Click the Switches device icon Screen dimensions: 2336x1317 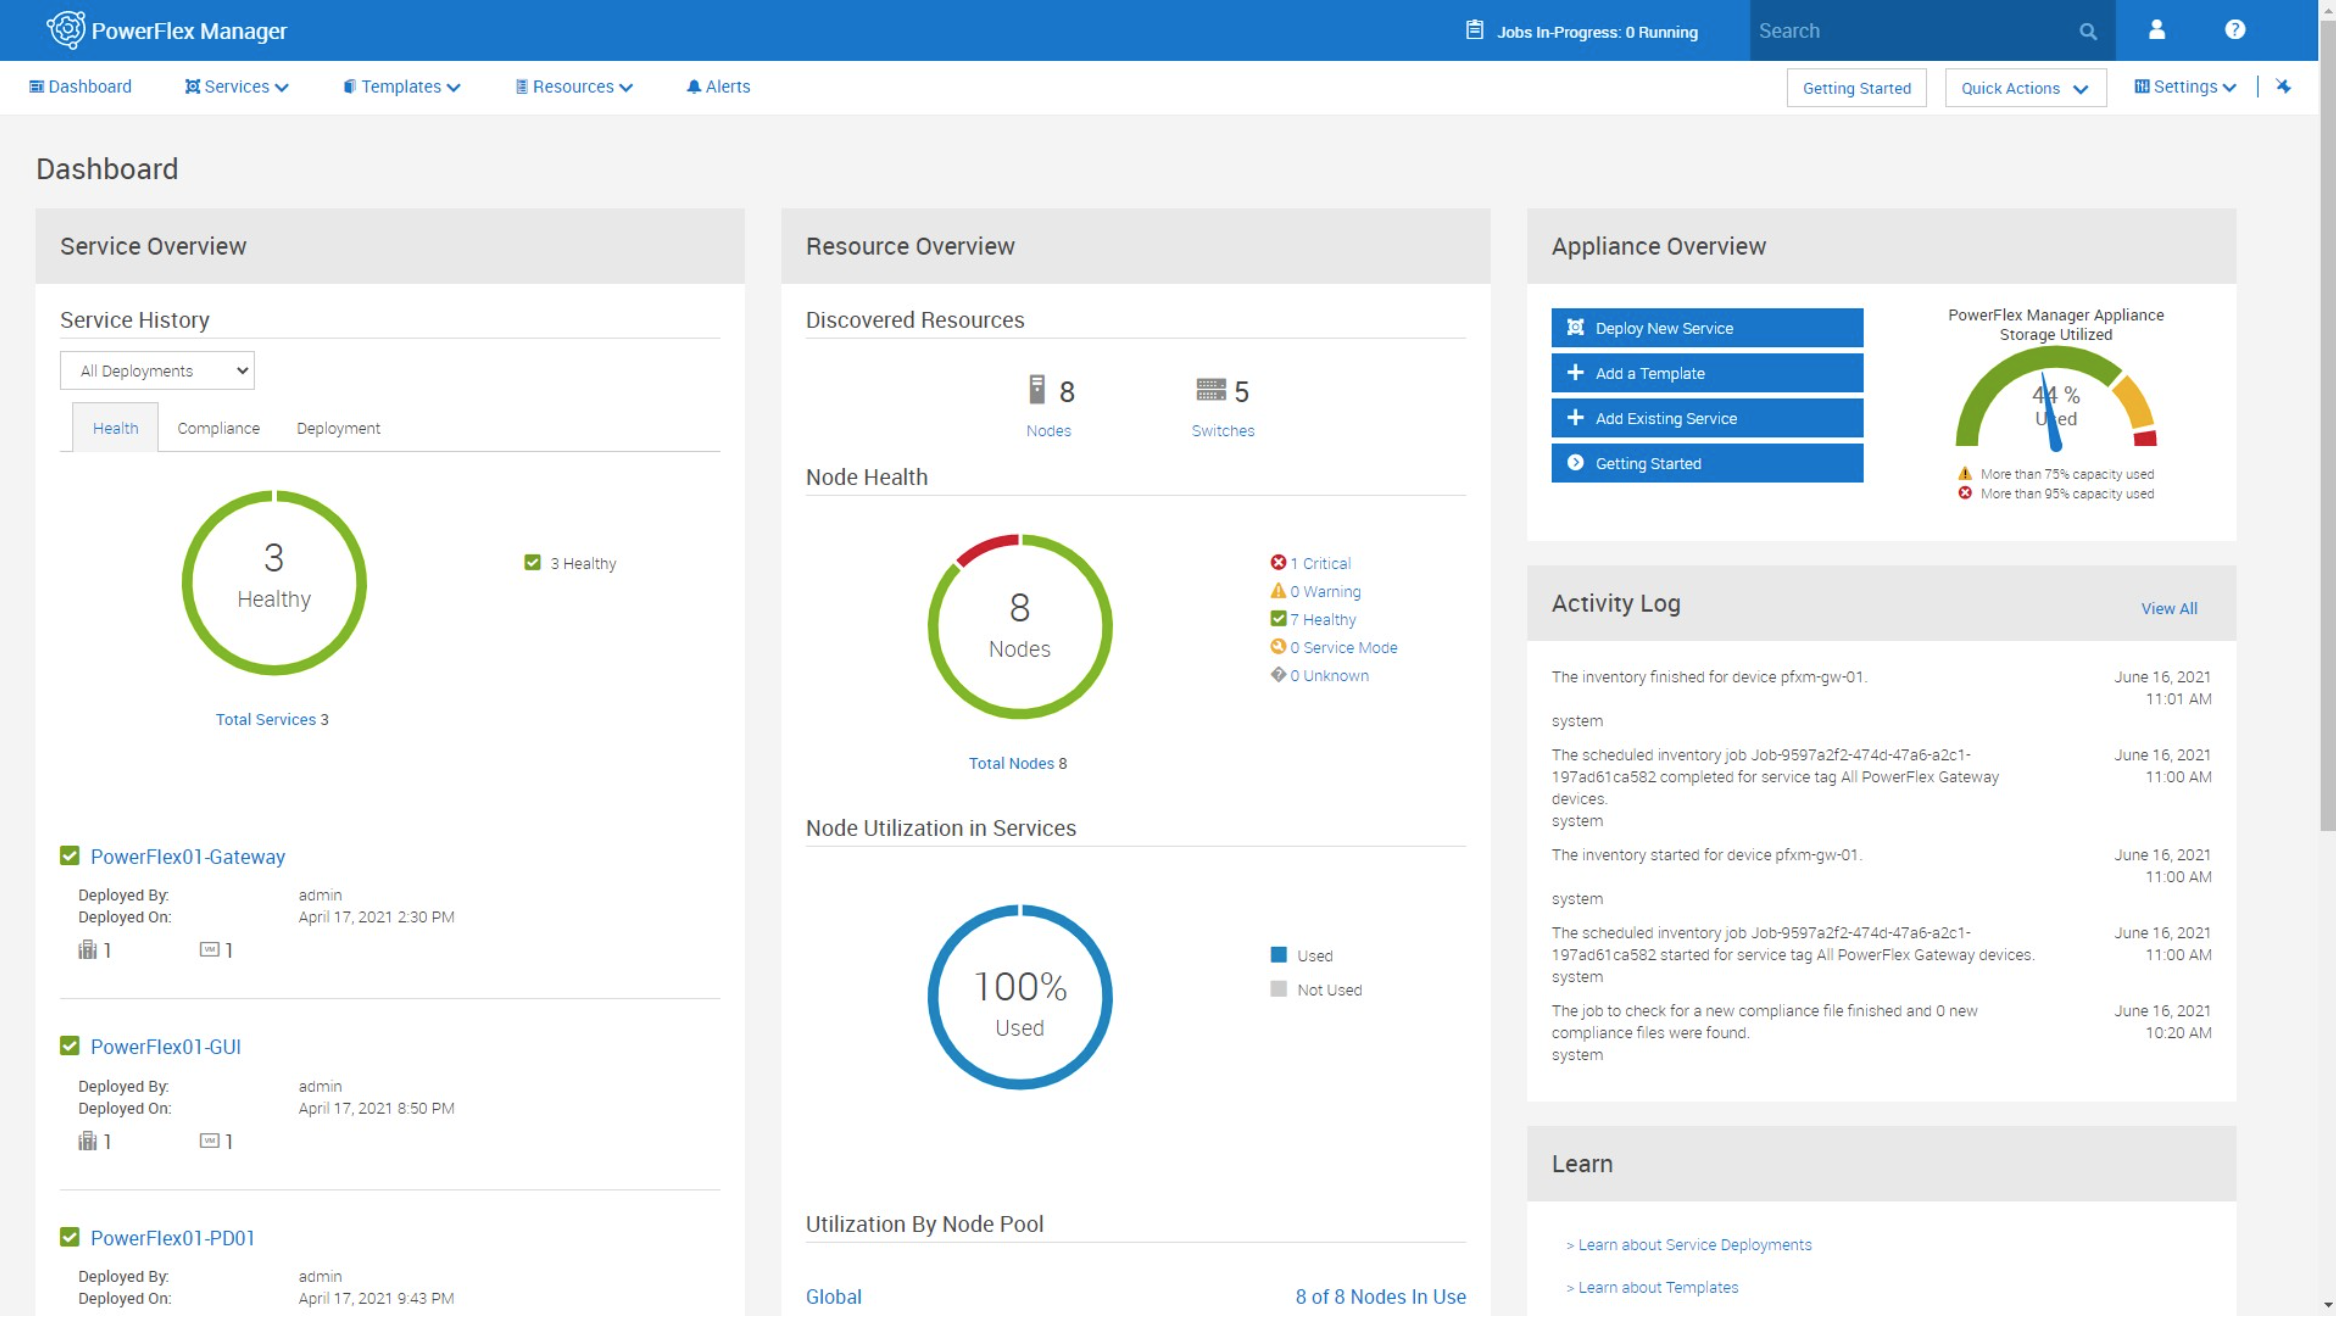click(1210, 390)
